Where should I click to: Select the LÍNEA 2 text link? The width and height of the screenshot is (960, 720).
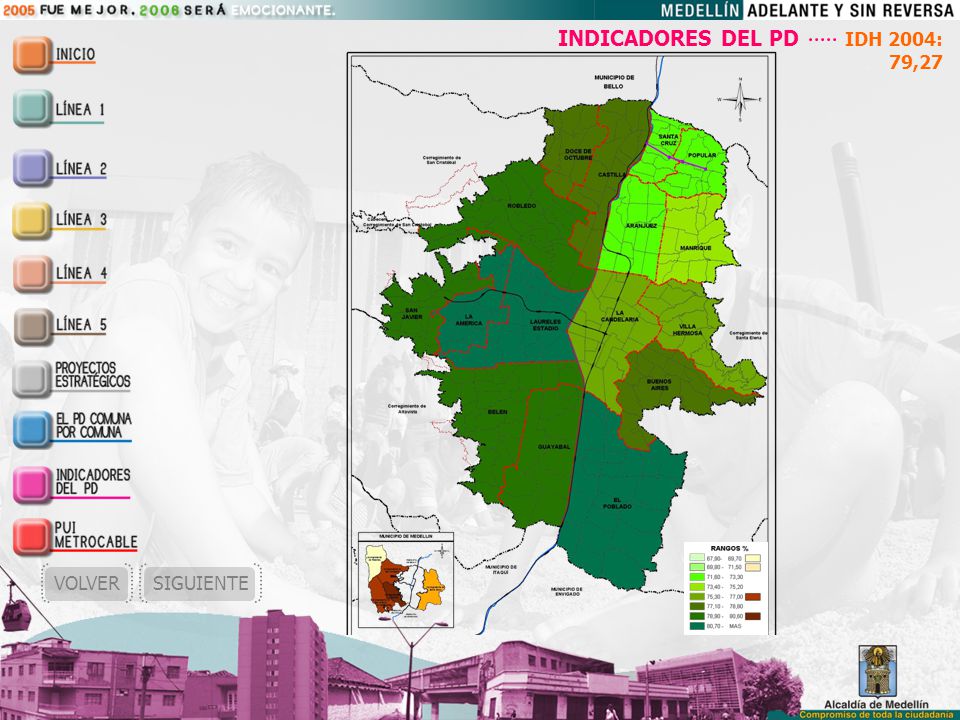tap(81, 168)
